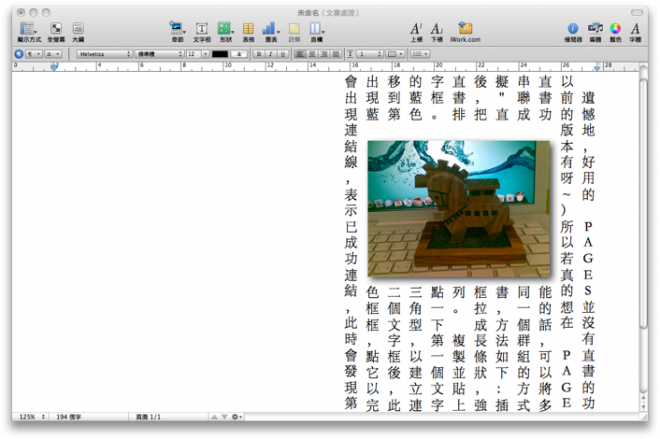Insert a text box with 文字框

pos(201,29)
